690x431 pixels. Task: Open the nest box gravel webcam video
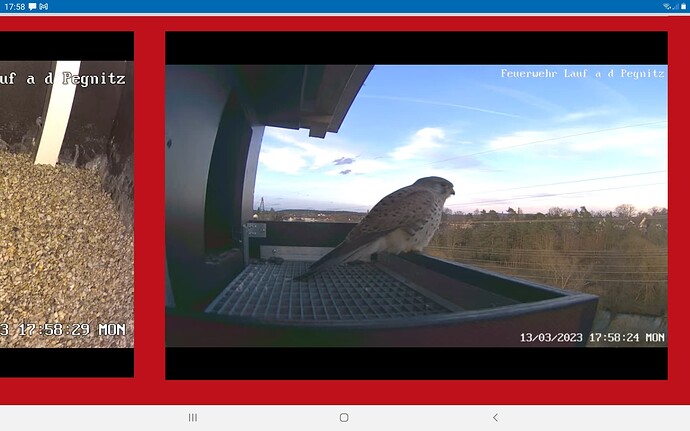(x=67, y=204)
